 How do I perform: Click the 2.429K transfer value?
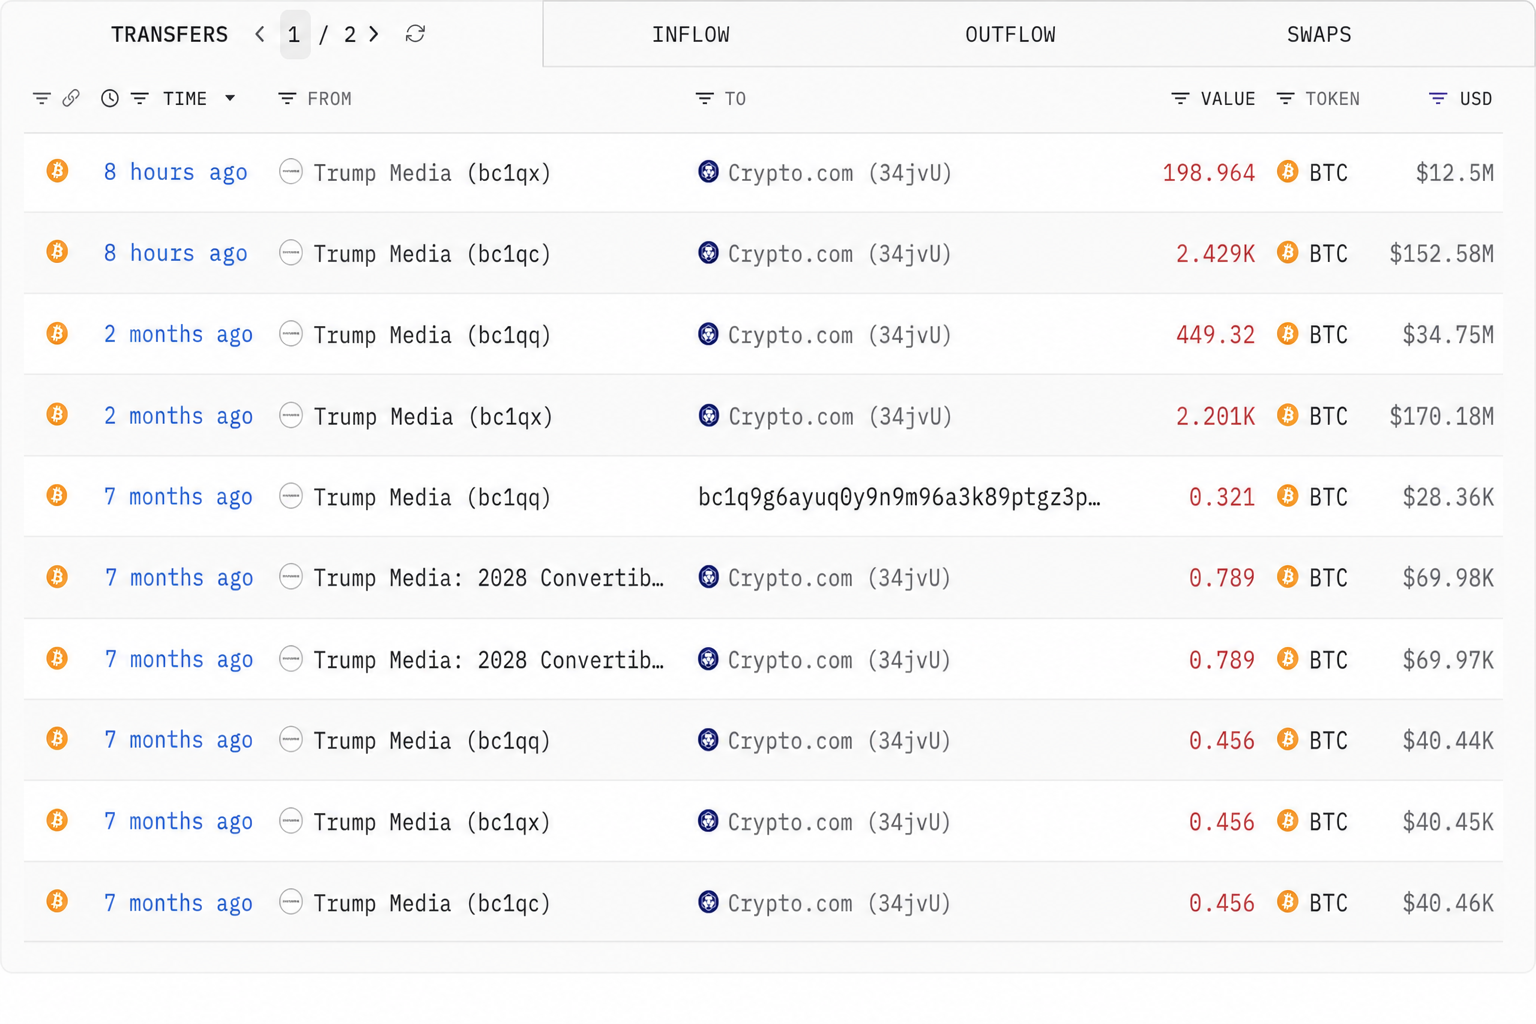coord(1215,254)
